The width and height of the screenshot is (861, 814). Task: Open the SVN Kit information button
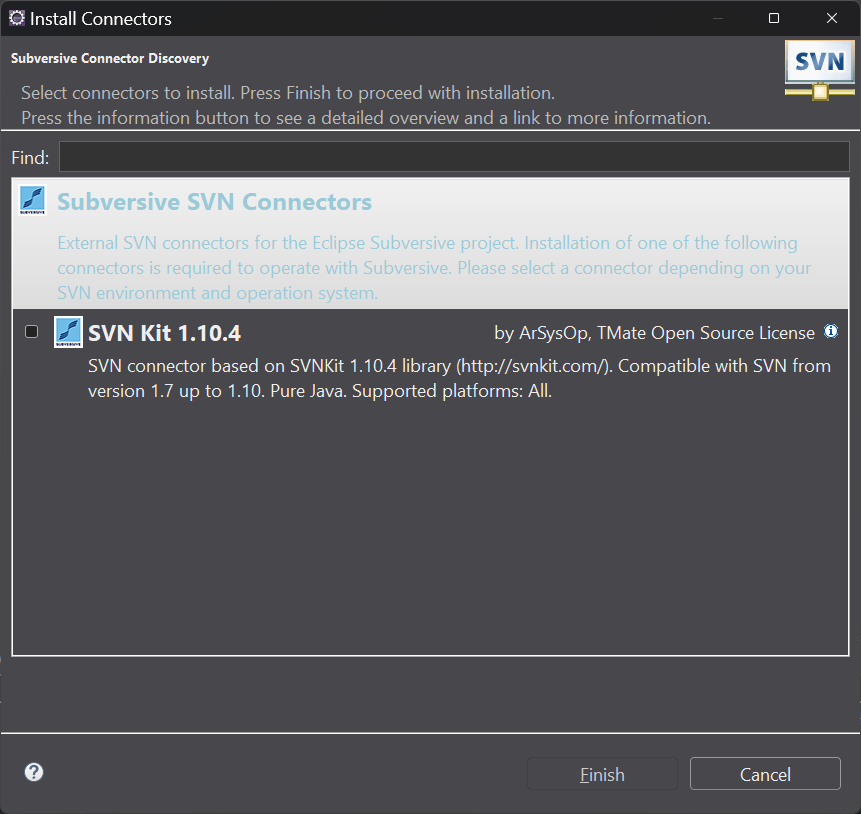[831, 331]
